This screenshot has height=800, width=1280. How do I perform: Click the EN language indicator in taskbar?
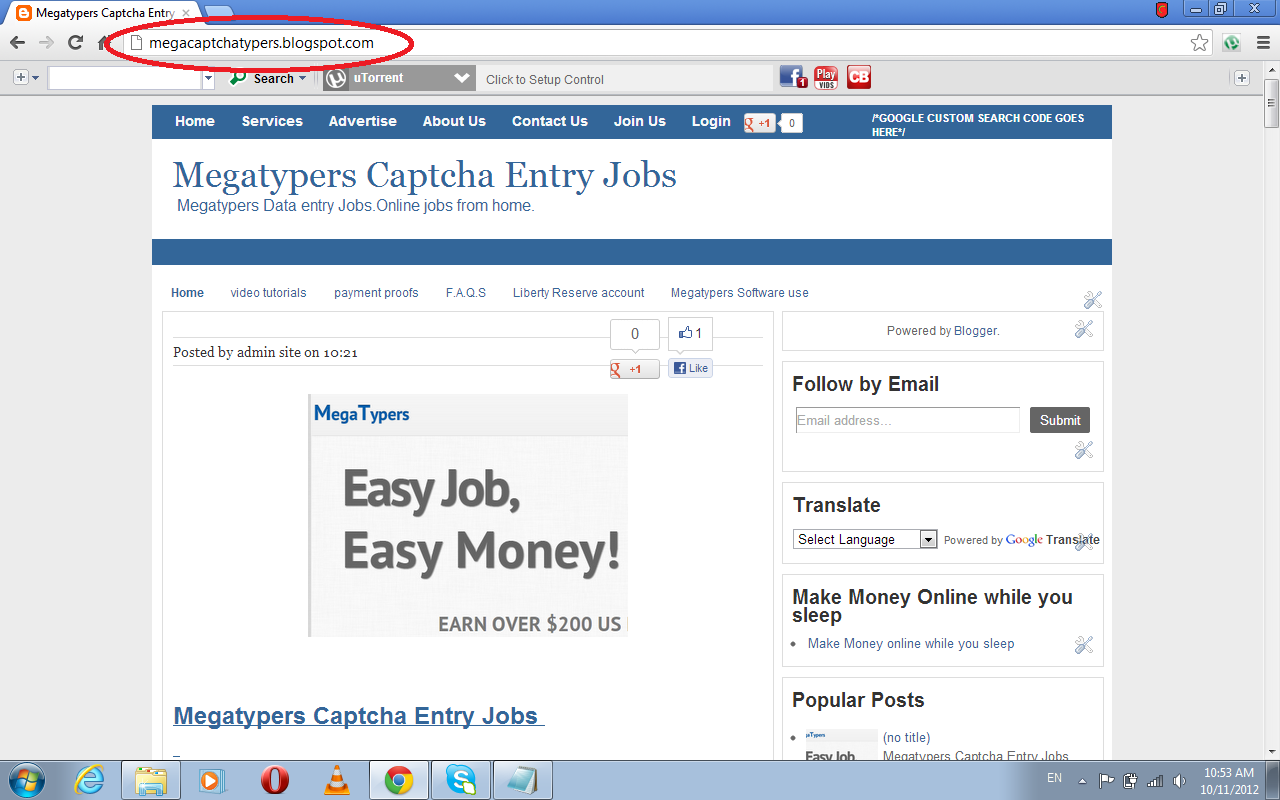click(1054, 777)
